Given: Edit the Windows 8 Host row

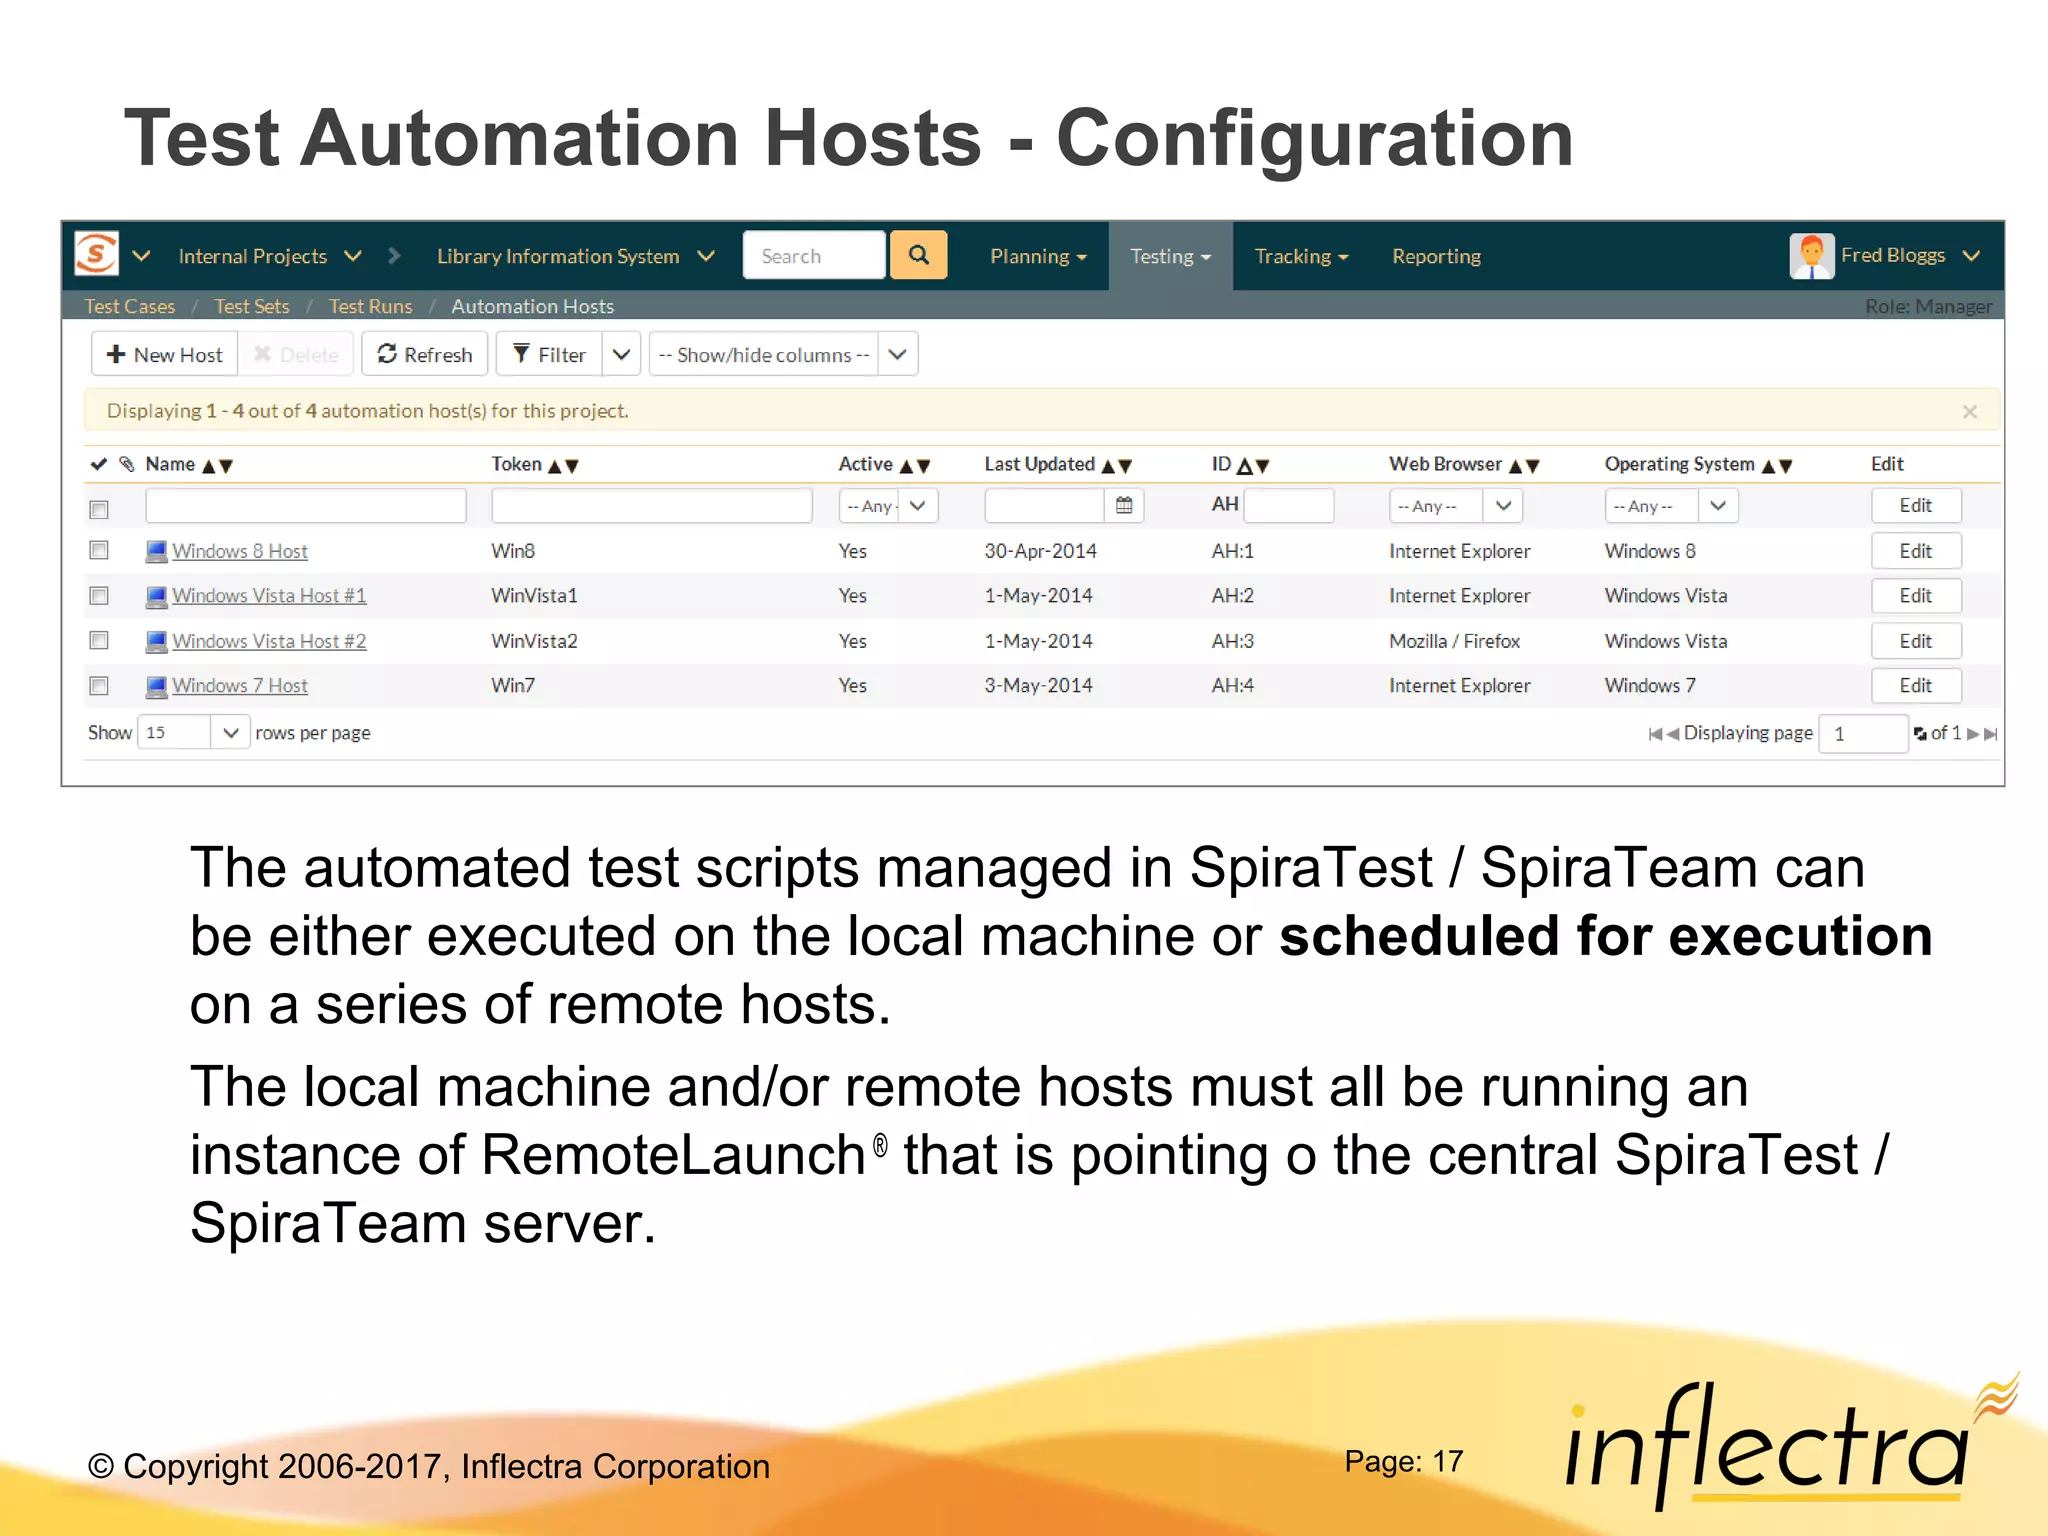Looking at the screenshot, I should [1916, 551].
